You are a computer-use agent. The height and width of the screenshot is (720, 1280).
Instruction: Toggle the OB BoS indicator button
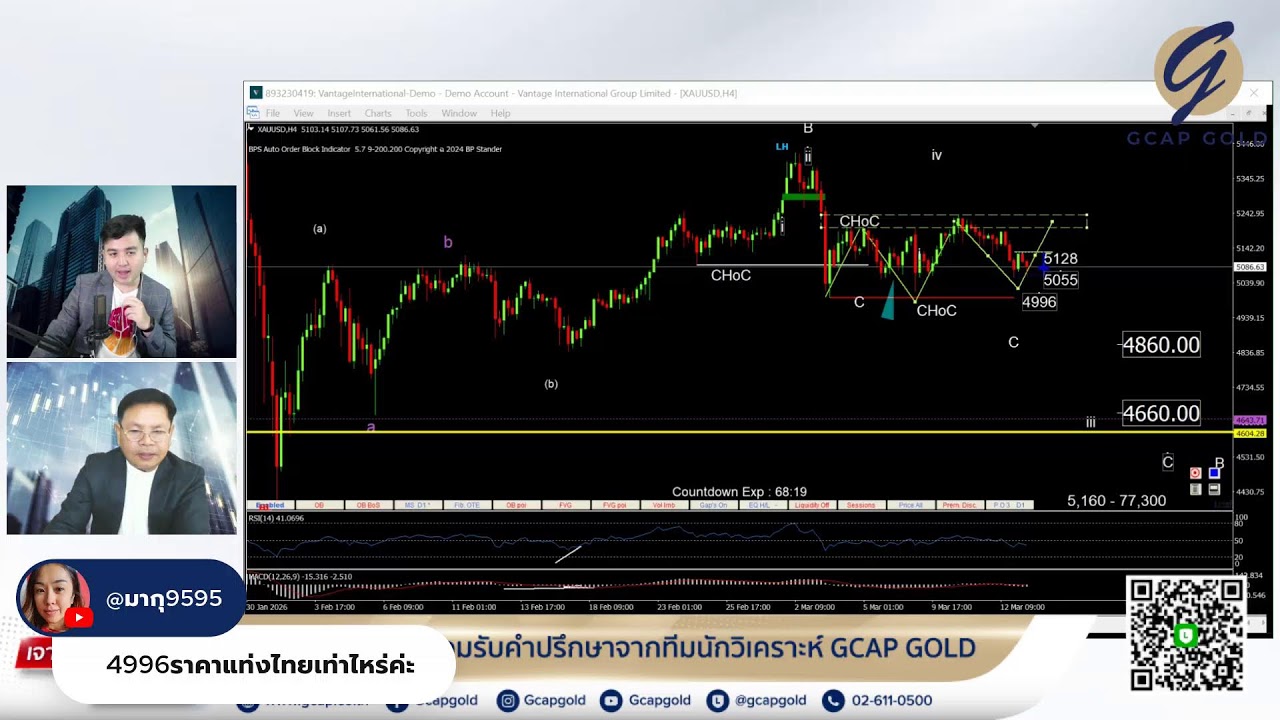point(369,505)
